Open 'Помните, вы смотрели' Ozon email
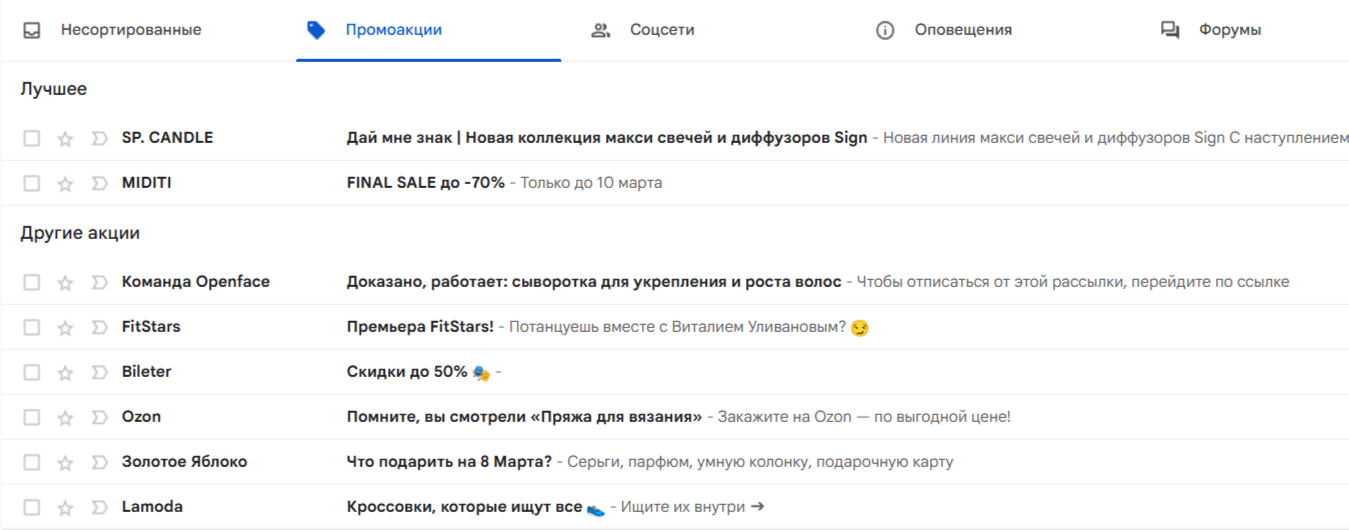Screen dimensions: 1349x530 pos(525,417)
